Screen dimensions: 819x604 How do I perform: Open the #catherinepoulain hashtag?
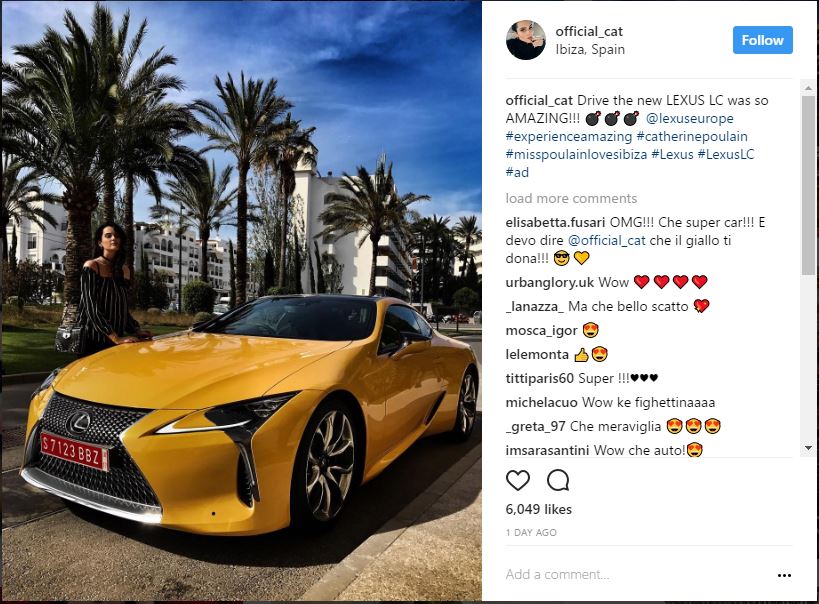692,136
